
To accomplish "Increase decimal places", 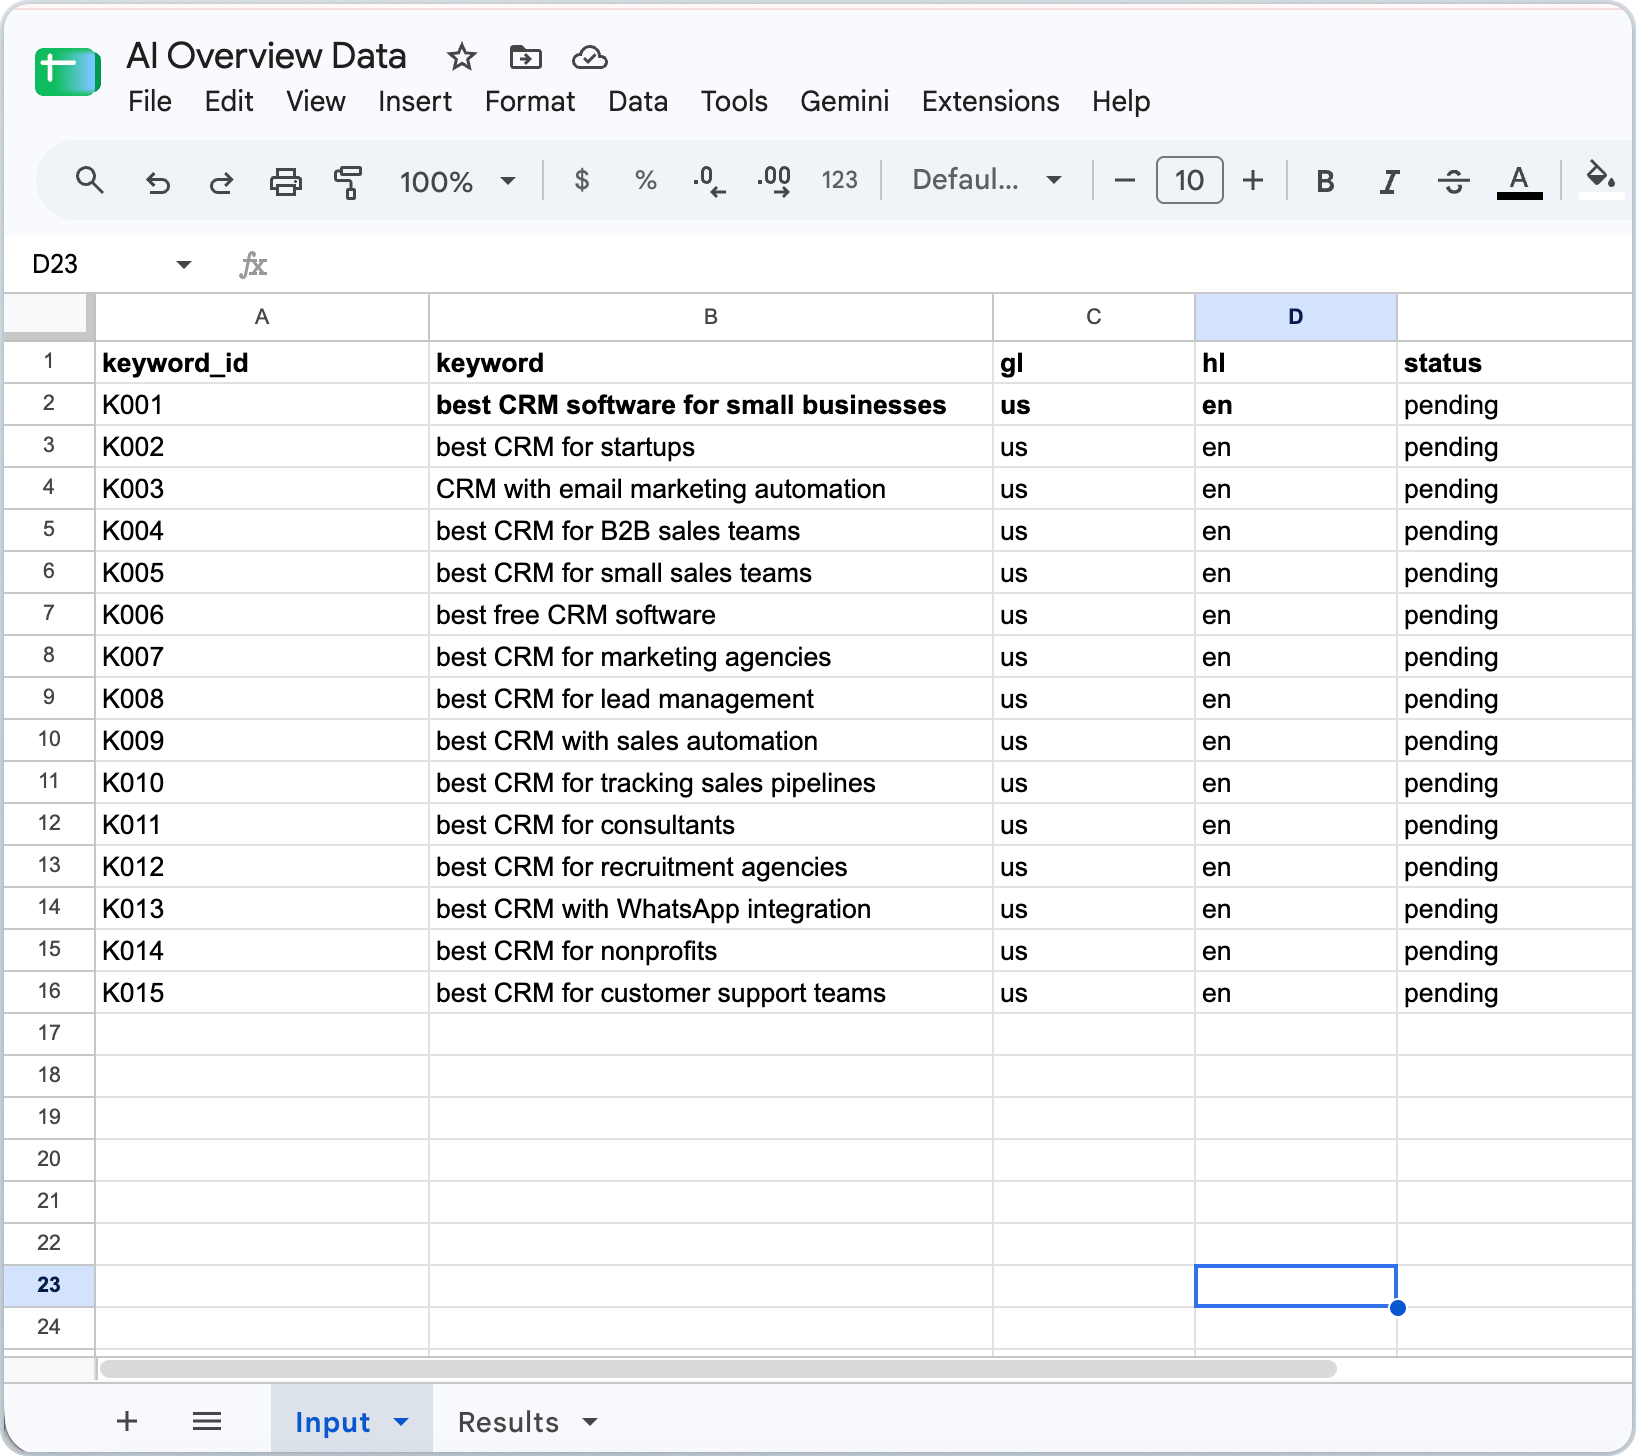I will coord(774,181).
